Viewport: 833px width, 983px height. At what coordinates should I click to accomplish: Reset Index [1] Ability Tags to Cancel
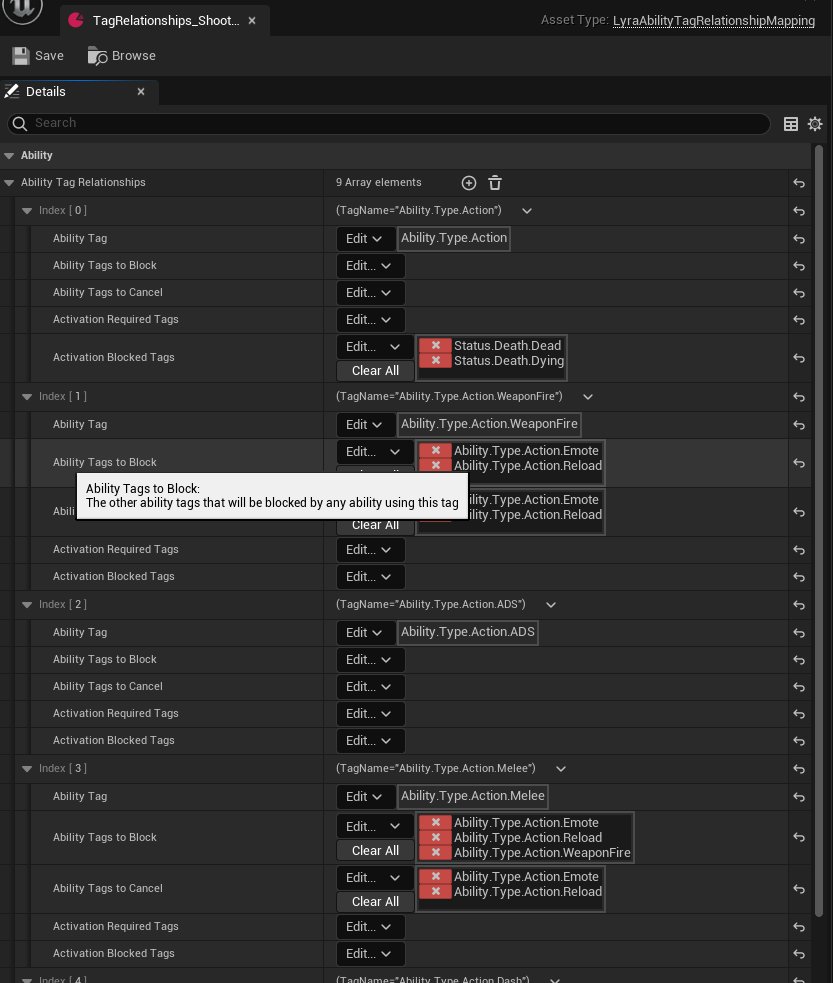point(799,512)
